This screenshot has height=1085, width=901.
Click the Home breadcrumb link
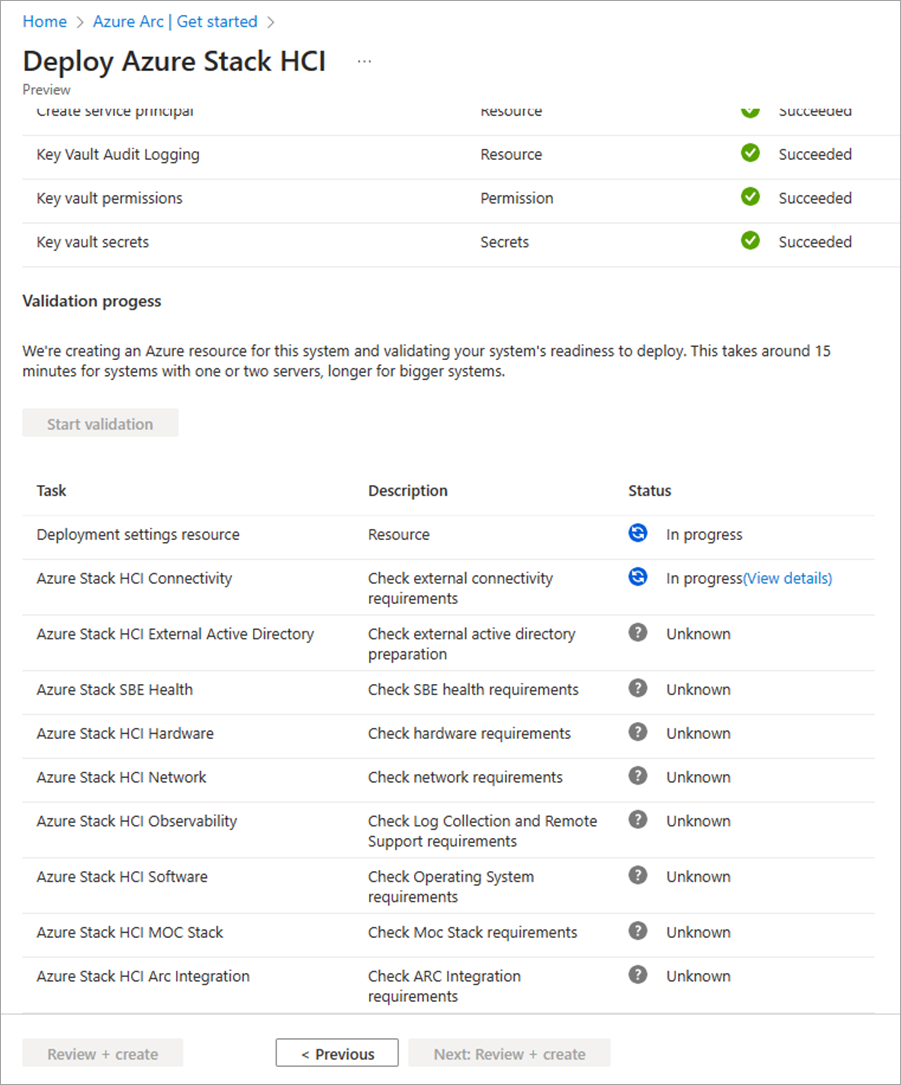click(x=44, y=21)
